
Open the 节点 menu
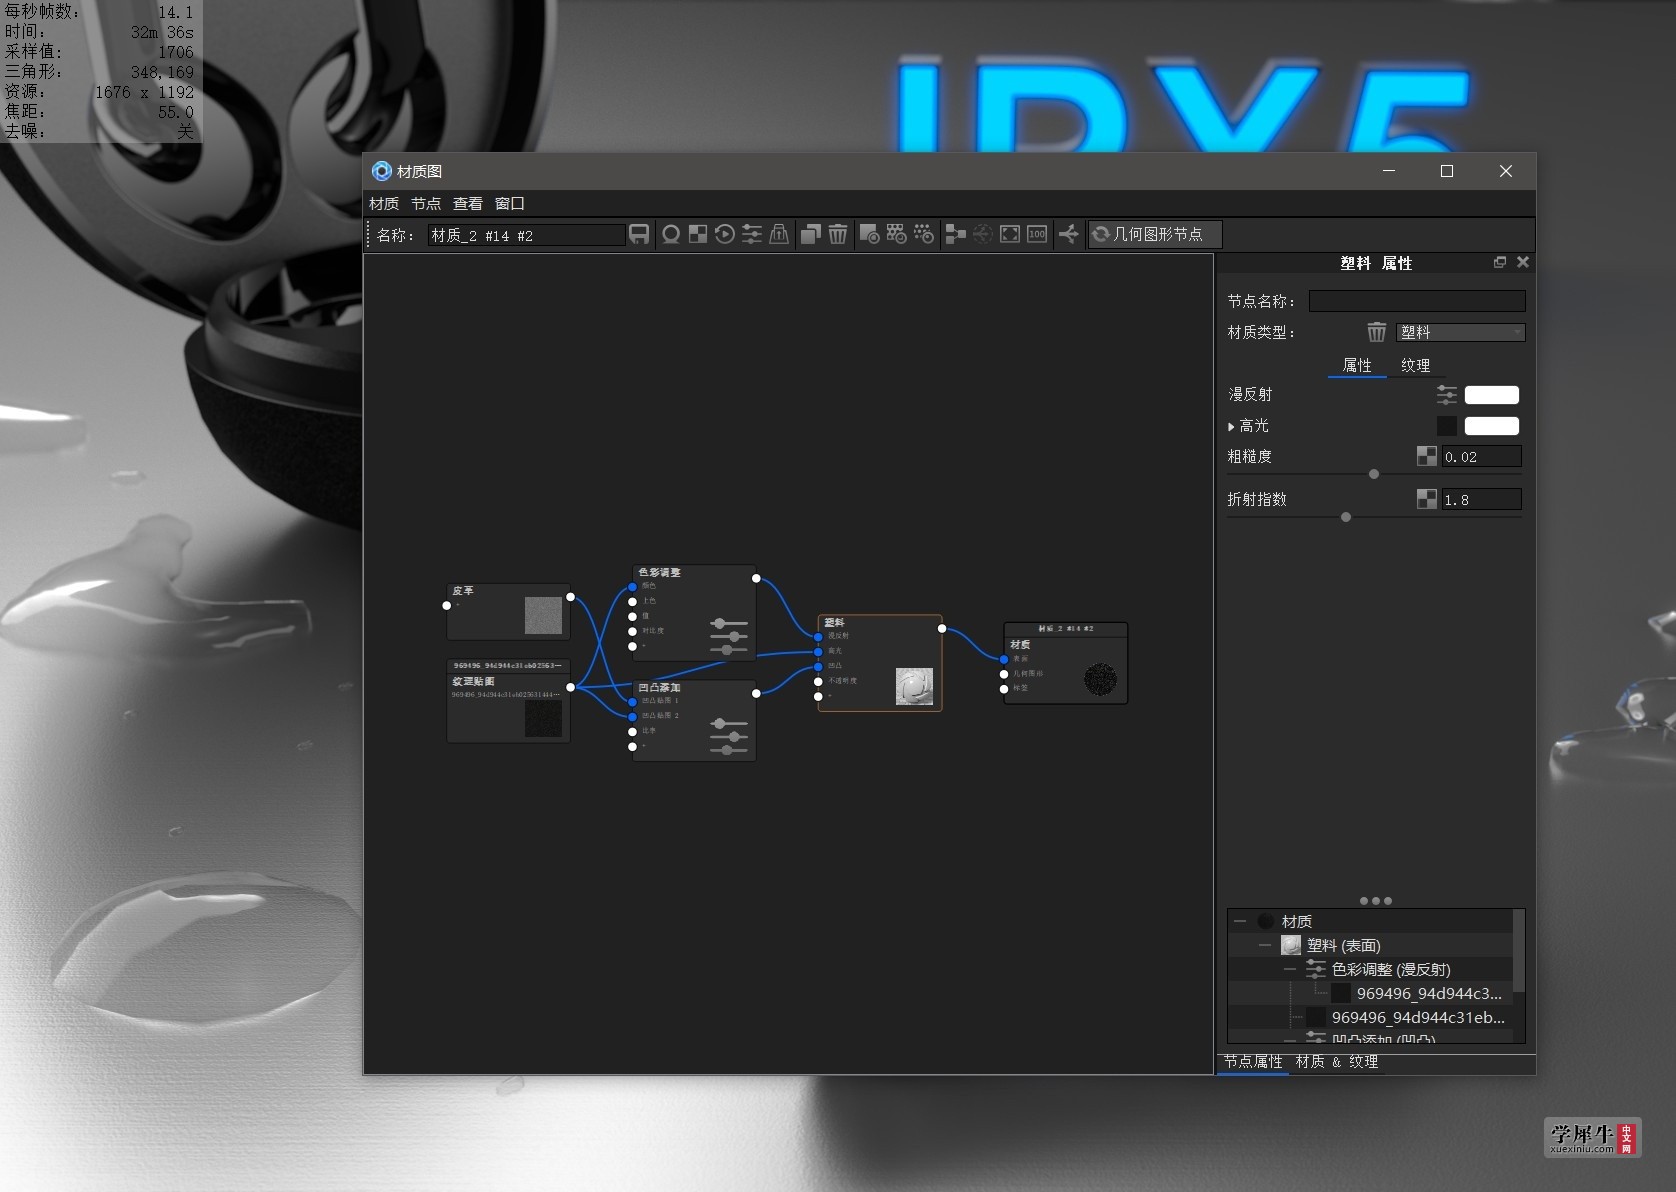tap(426, 203)
